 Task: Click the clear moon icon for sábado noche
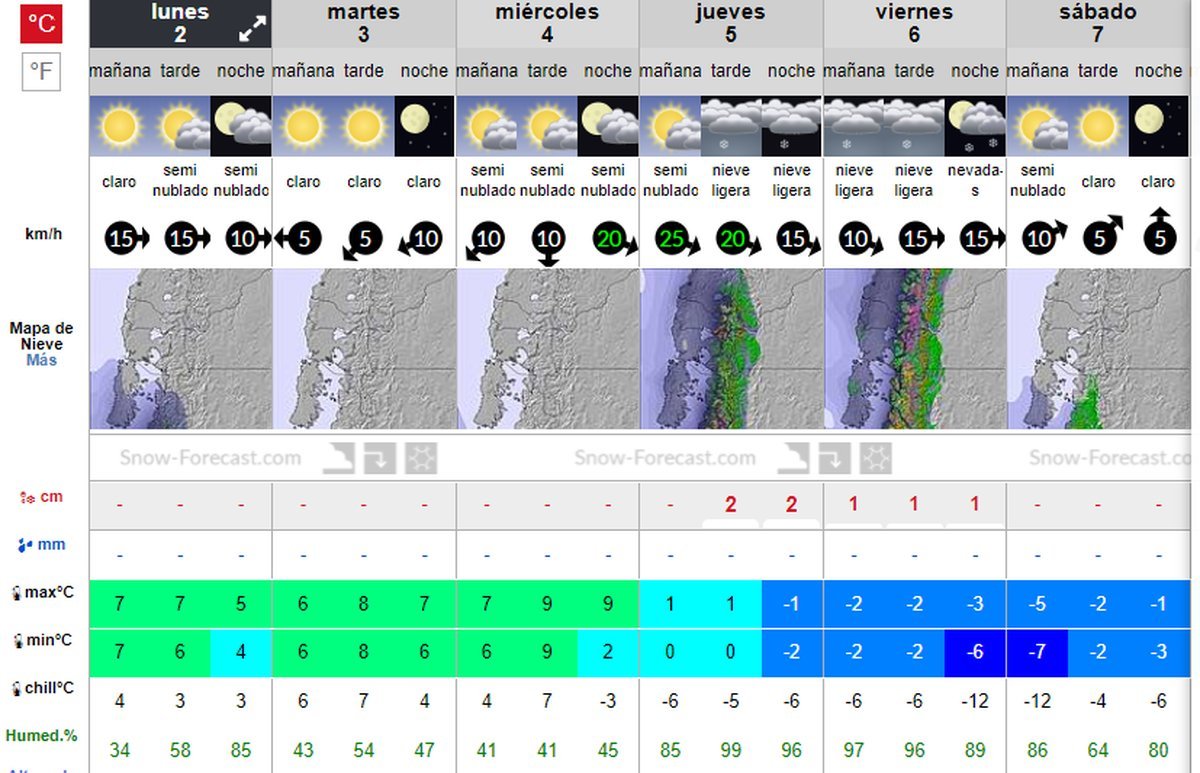pos(1159,126)
